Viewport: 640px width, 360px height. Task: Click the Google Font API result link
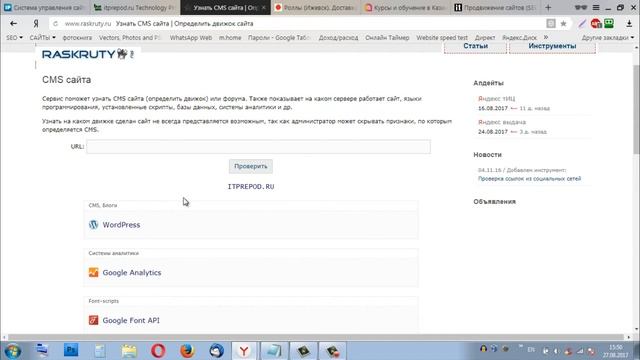click(x=131, y=320)
